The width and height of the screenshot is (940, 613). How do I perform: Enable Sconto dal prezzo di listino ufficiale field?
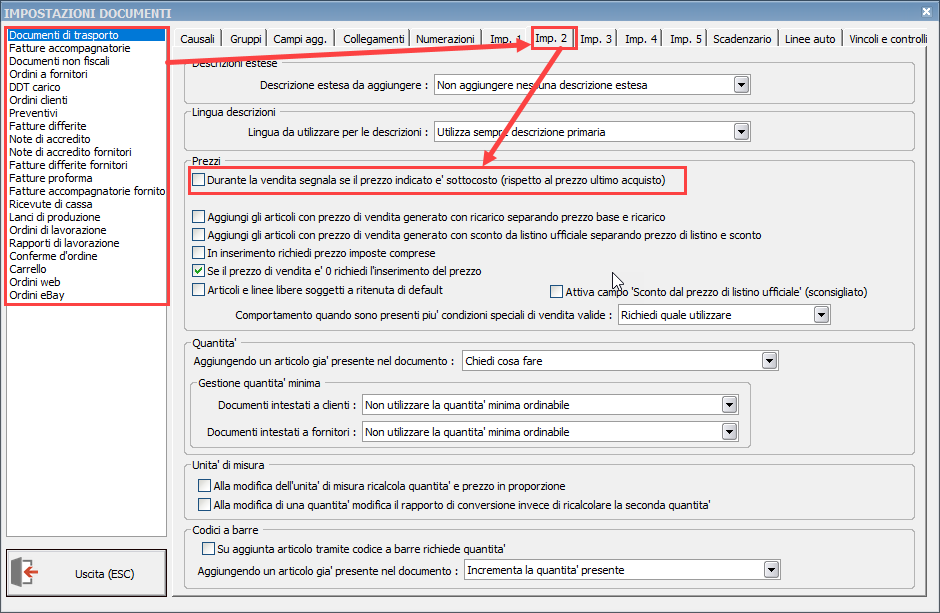(556, 292)
